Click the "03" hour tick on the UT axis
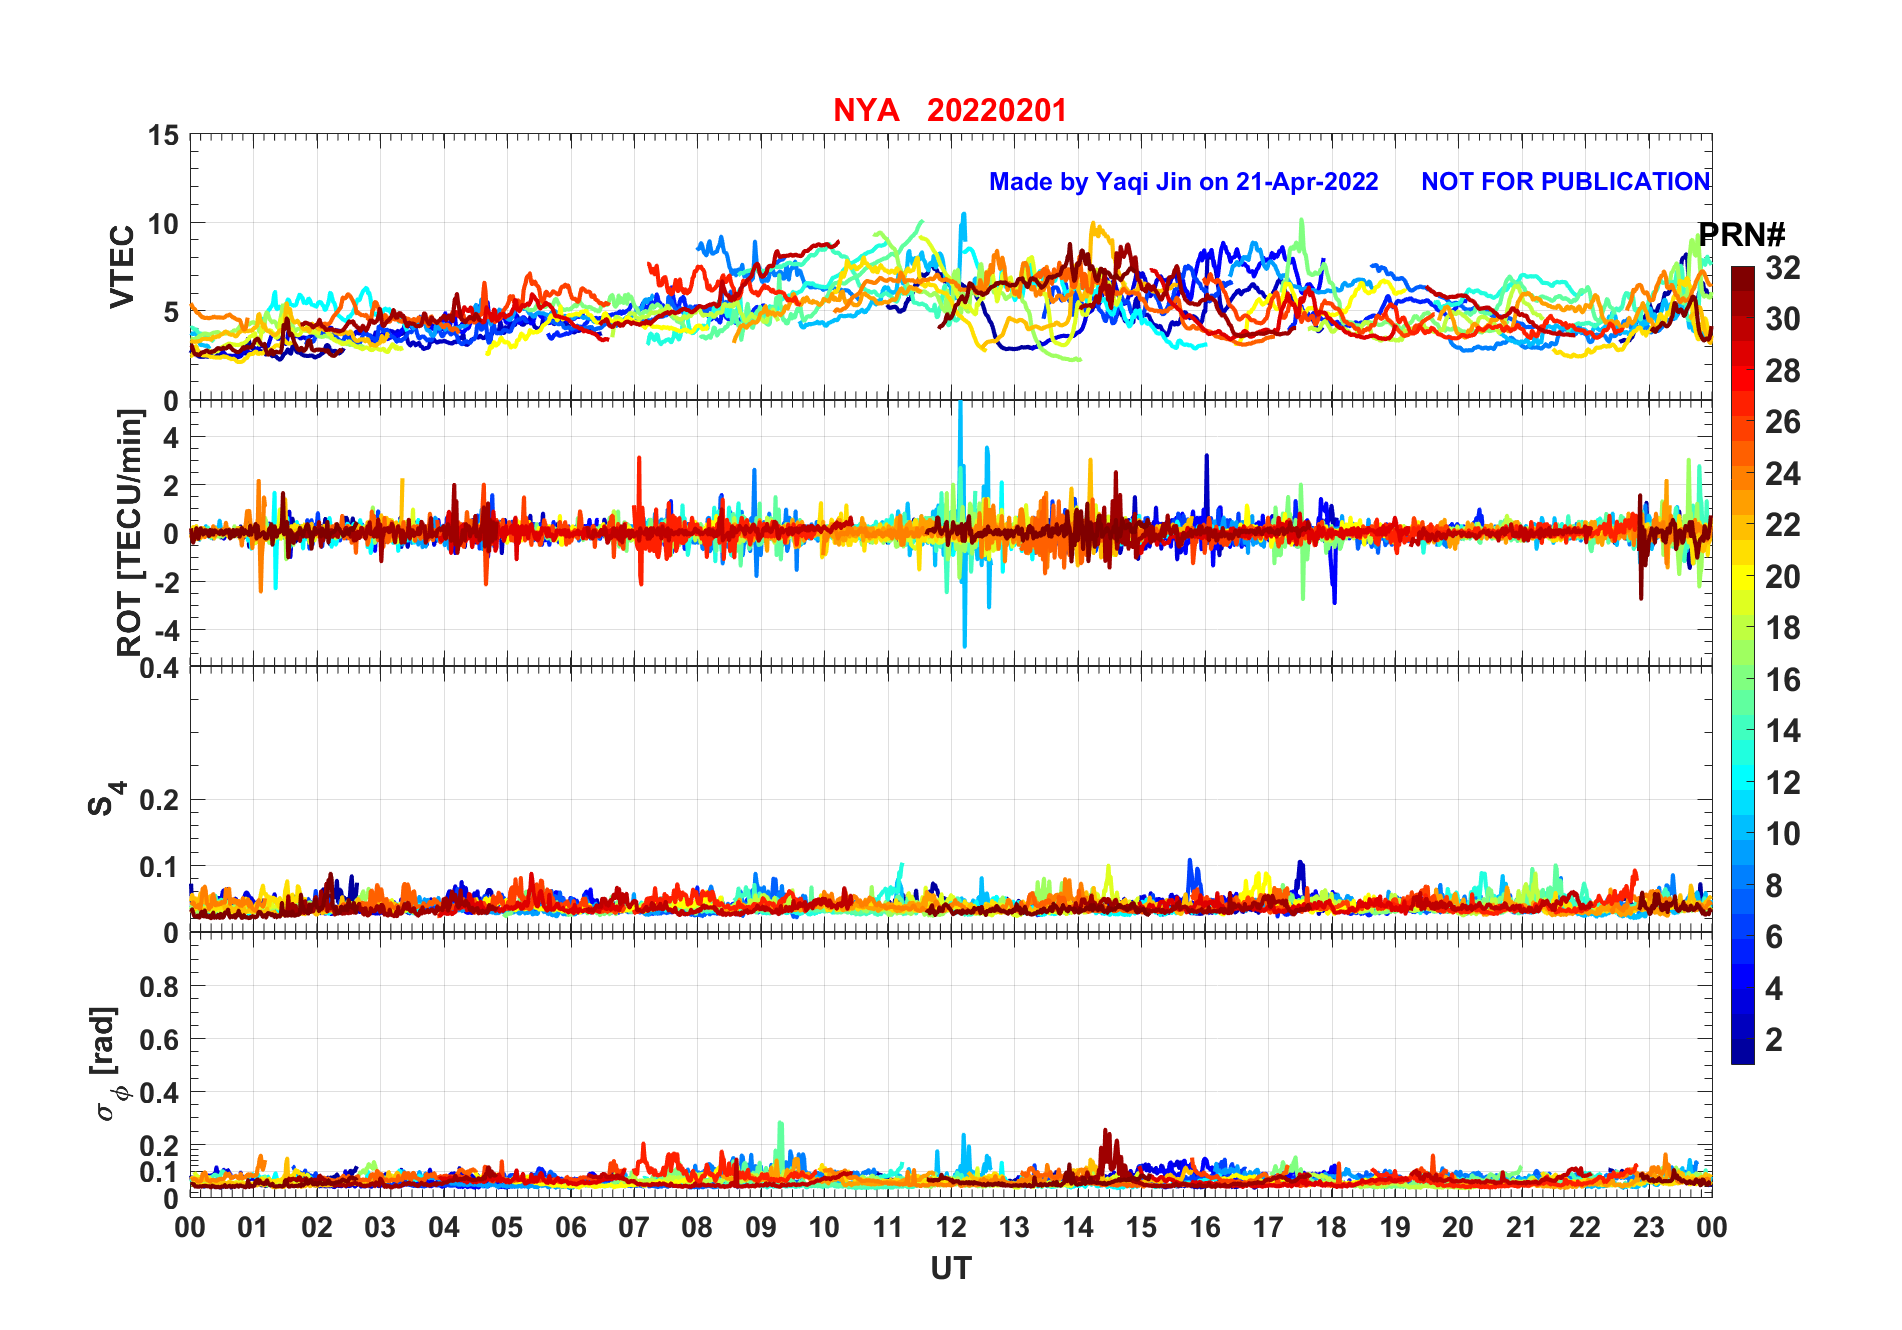This screenshot has height=1330, width=1902. [x=380, y=1227]
